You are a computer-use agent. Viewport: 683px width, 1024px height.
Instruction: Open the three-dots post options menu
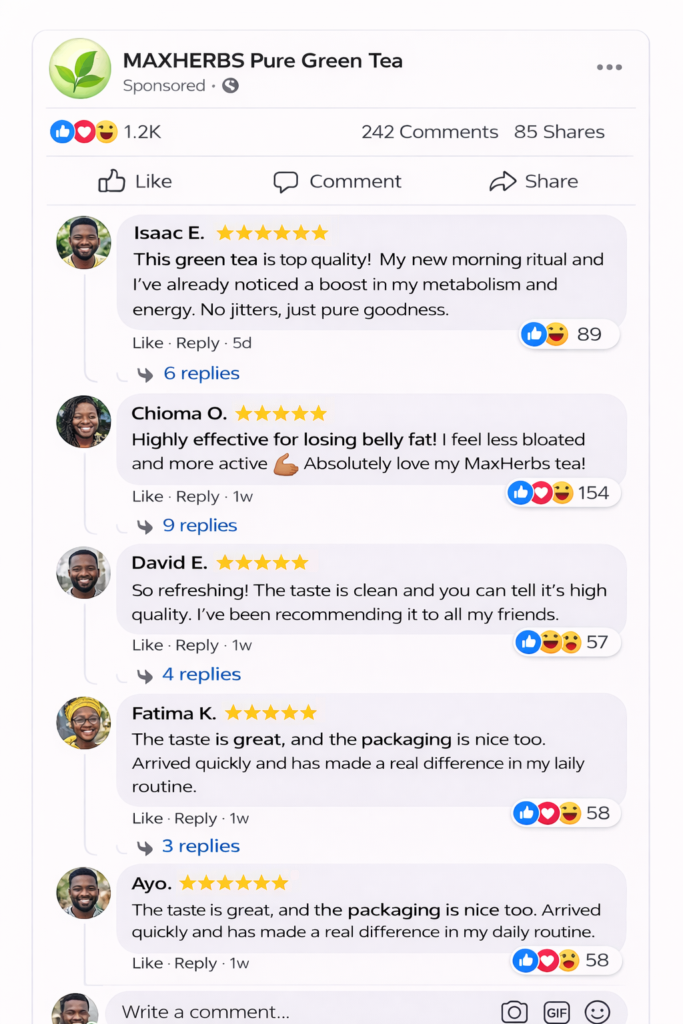pyautogui.click(x=609, y=68)
